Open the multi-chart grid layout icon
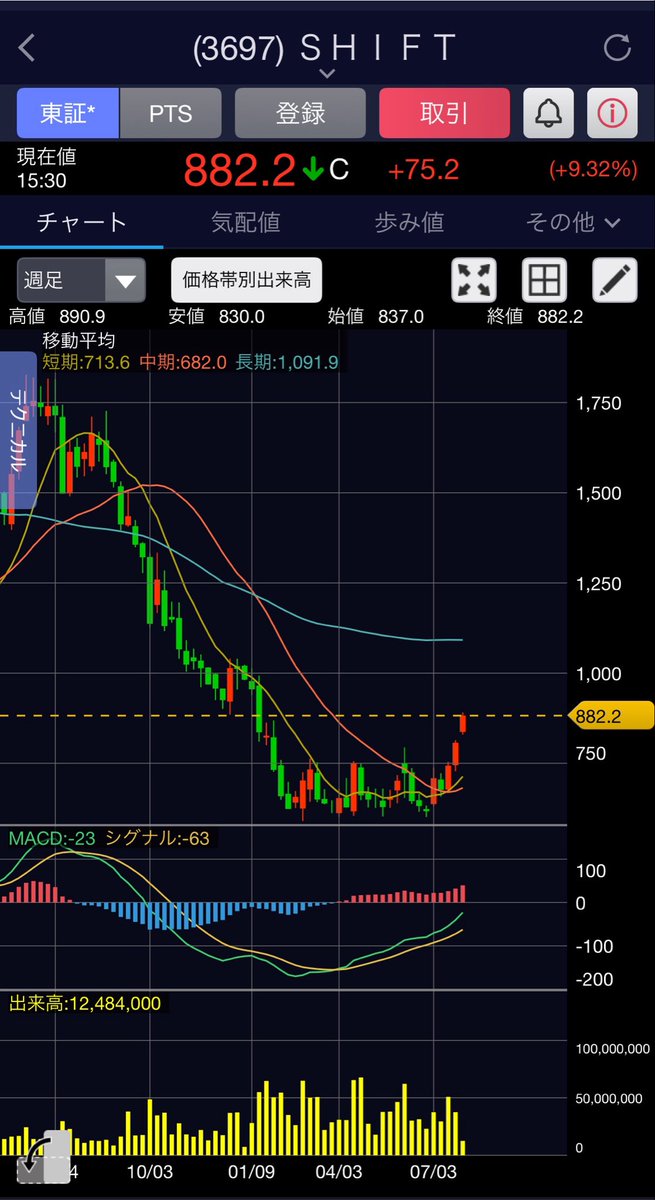Image resolution: width=655 pixels, height=1200 pixels. (545, 281)
